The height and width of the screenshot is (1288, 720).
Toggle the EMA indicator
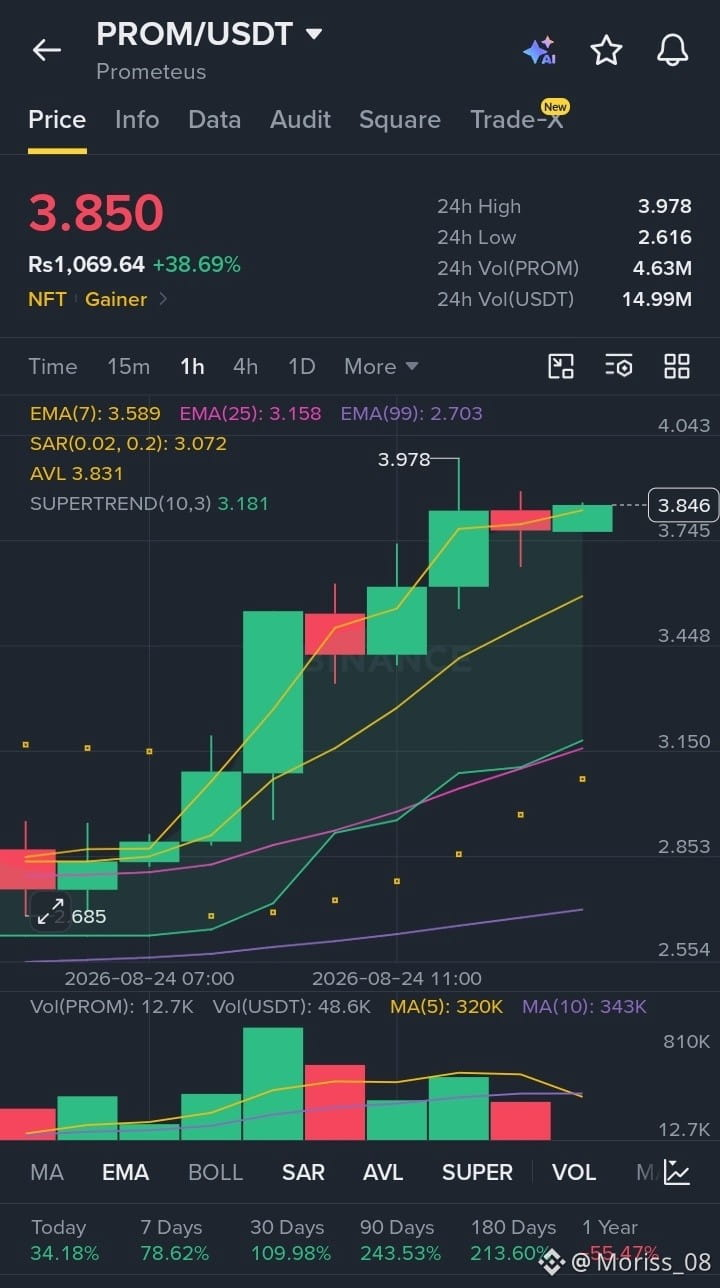point(126,1172)
